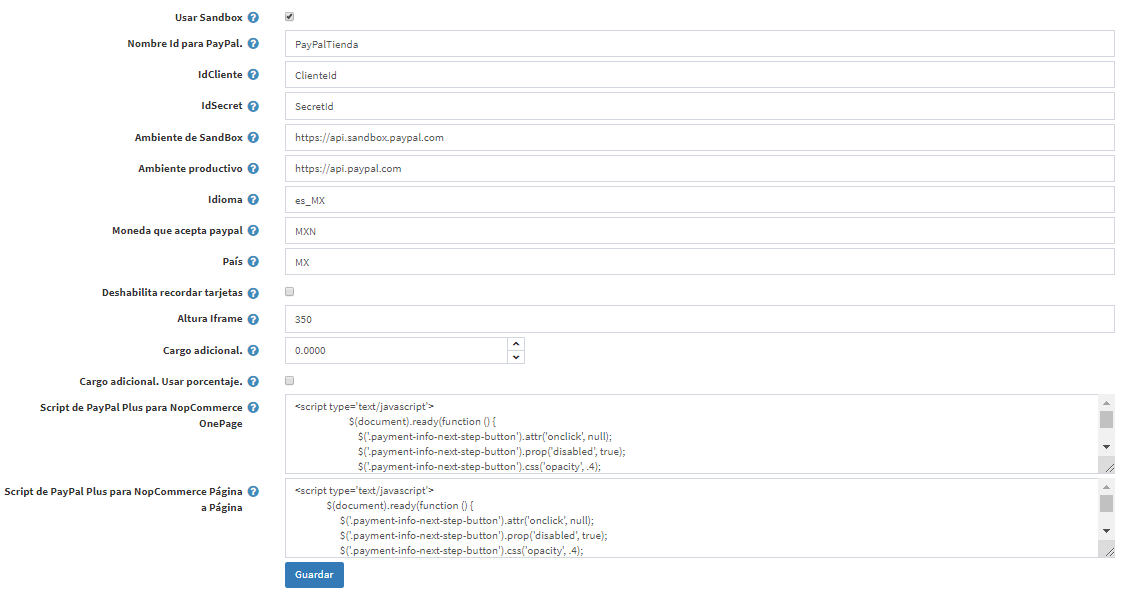
Task: Click help icon beside Altura Iframe
Action: pos(253,319)
